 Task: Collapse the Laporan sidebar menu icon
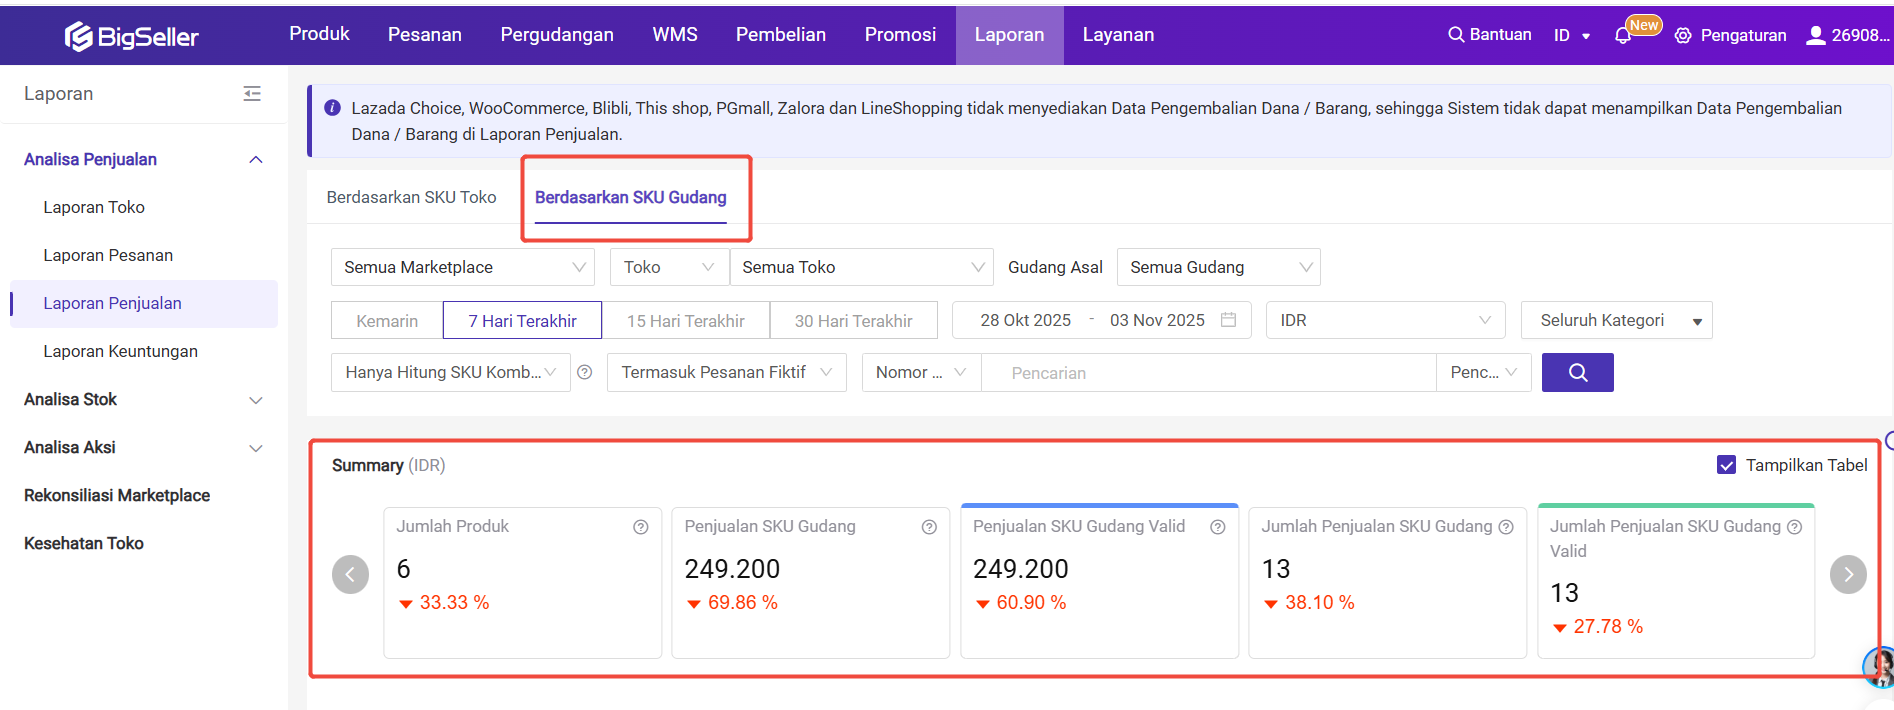click(x=252, y=94)
